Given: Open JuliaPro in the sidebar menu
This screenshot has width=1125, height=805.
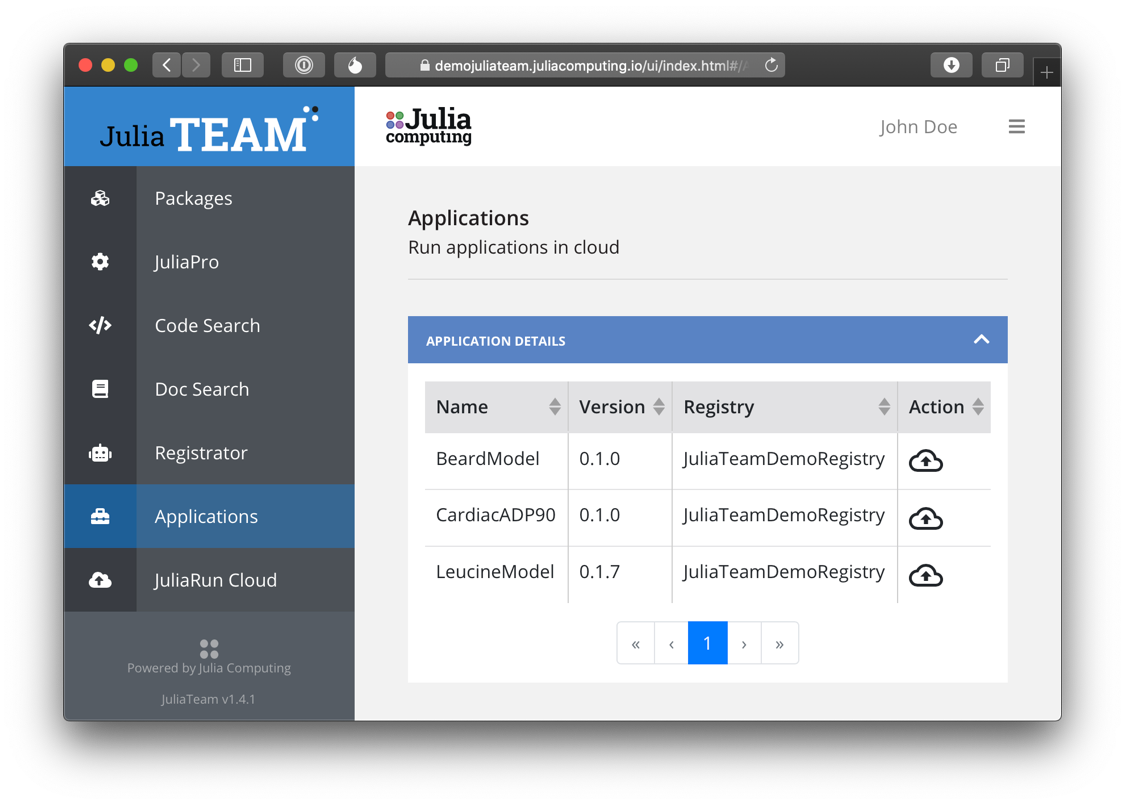Looking at the screenshot, I should click(x=209, y=262).
